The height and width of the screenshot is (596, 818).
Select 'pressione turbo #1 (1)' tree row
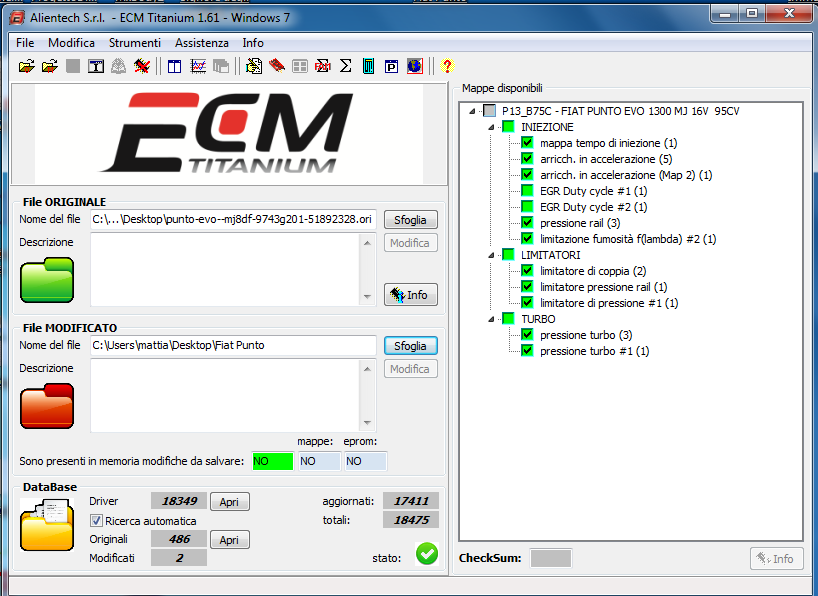click(x=594, y=351)
